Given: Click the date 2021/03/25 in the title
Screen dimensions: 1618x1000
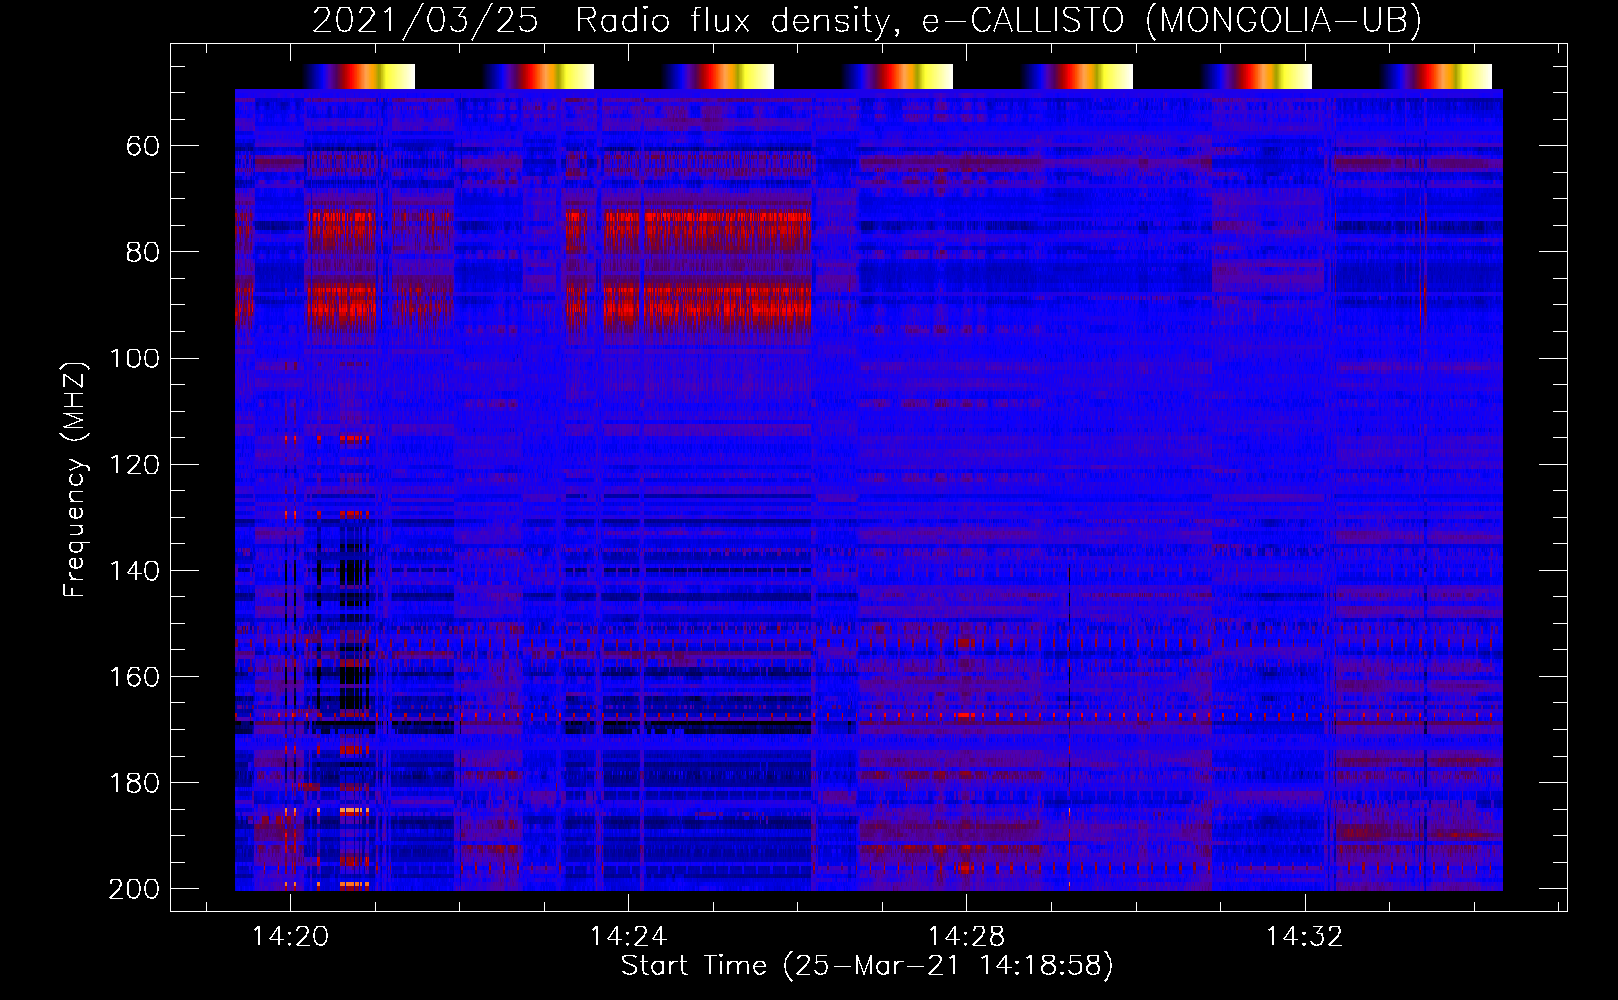Looking at the screenshot, I should (x=425, y=20).
